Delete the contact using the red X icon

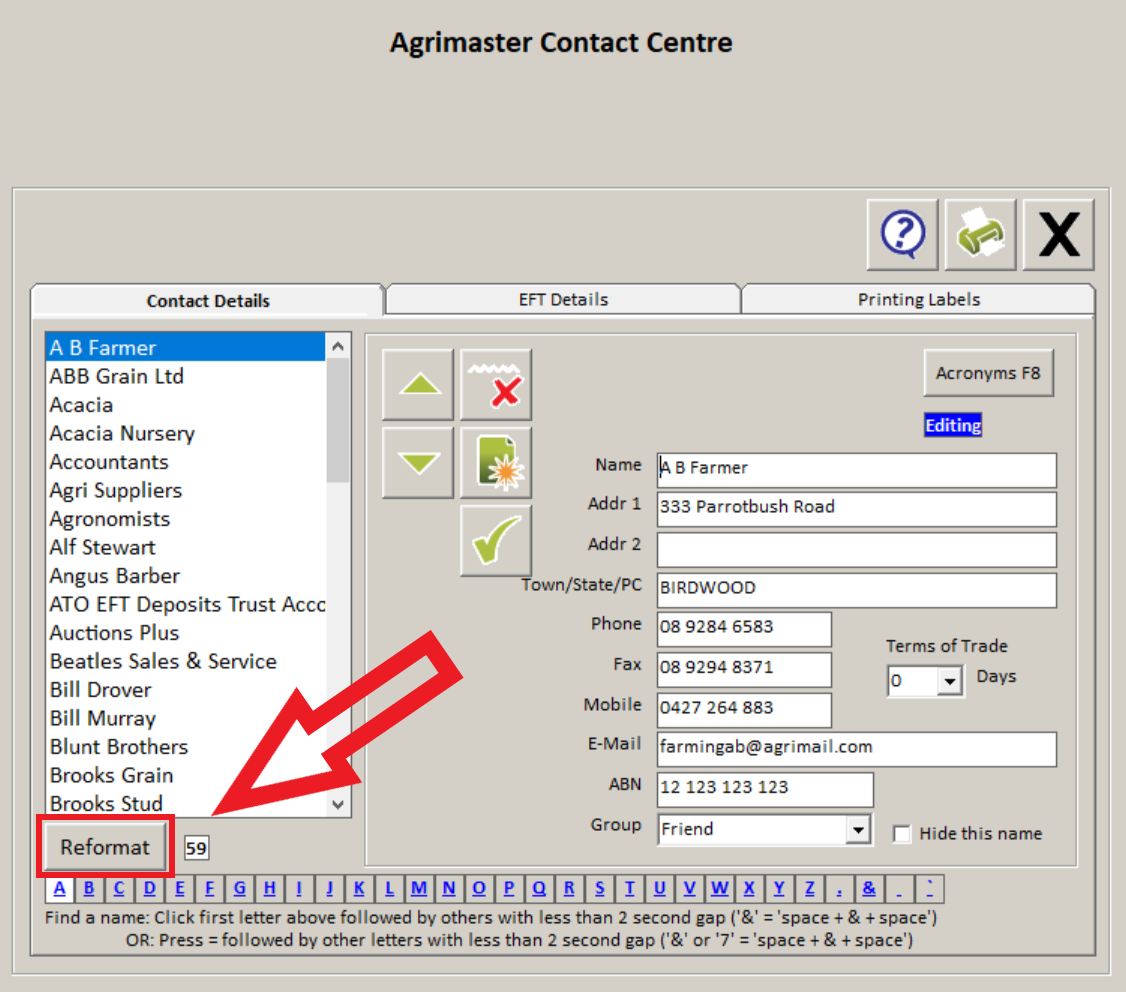(496, 384)
